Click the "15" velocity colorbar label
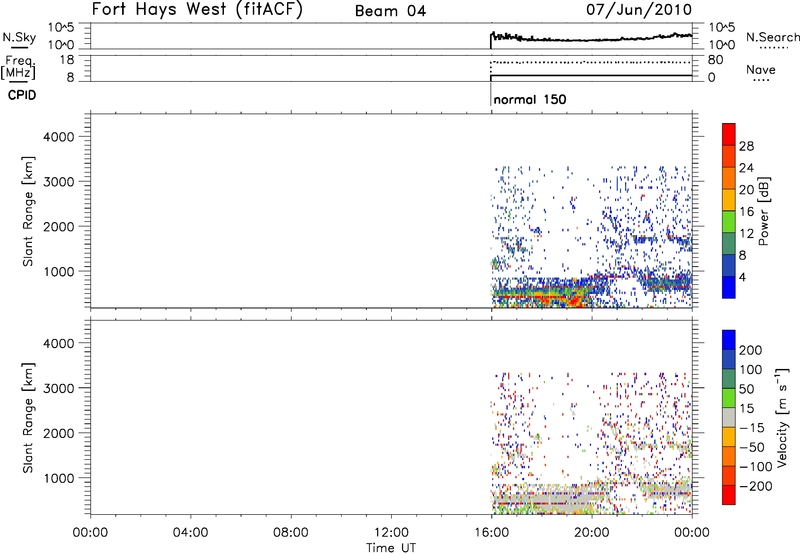The image size is (800, 554). pos(747,409)
